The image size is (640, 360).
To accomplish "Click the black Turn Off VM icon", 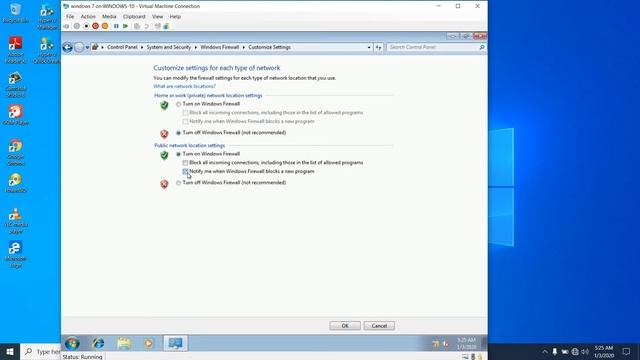I will 86,26.
